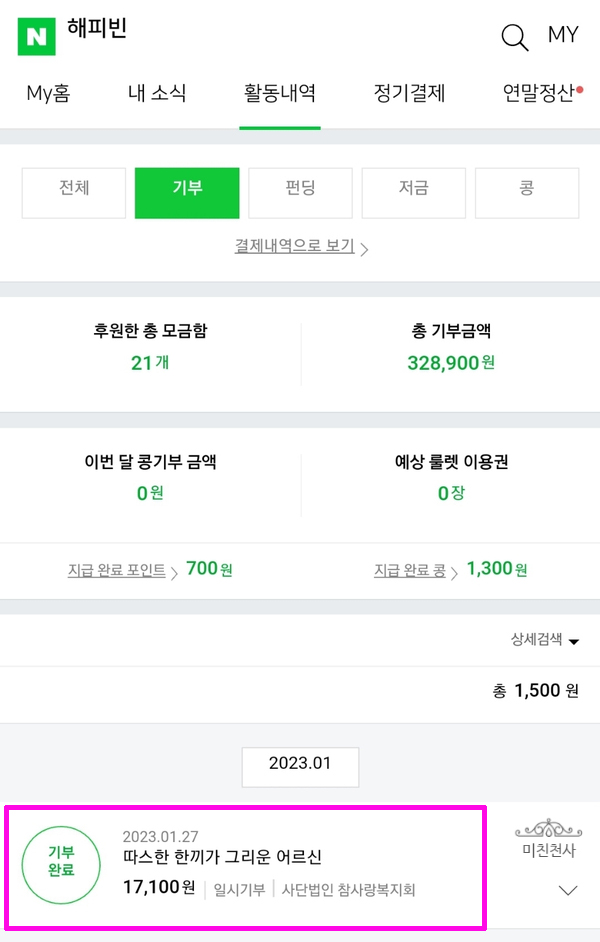Viewport: 600px width, 942px height.
Task: Open the 2023.01 month selector
Action: click(300, 765)
